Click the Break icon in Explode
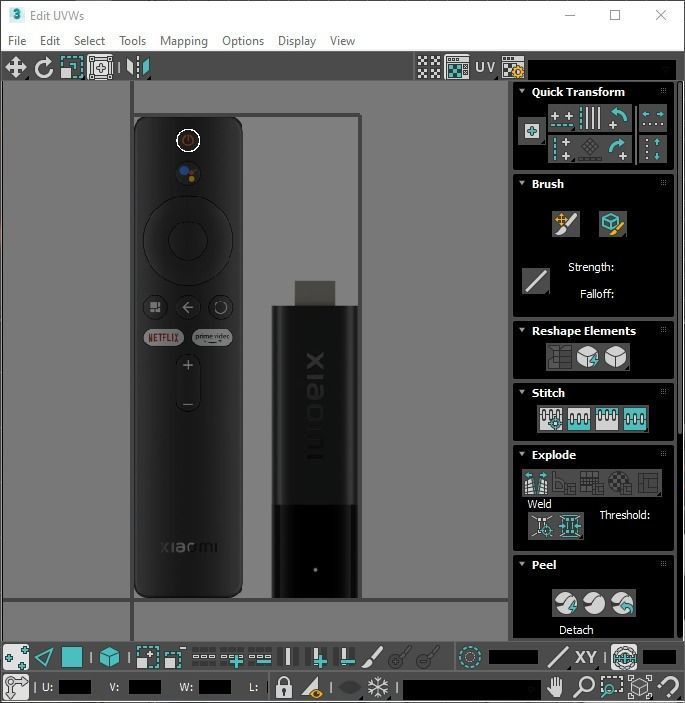Image resolution: width=685 pixels, height=703 pixels. pos(536,482)
